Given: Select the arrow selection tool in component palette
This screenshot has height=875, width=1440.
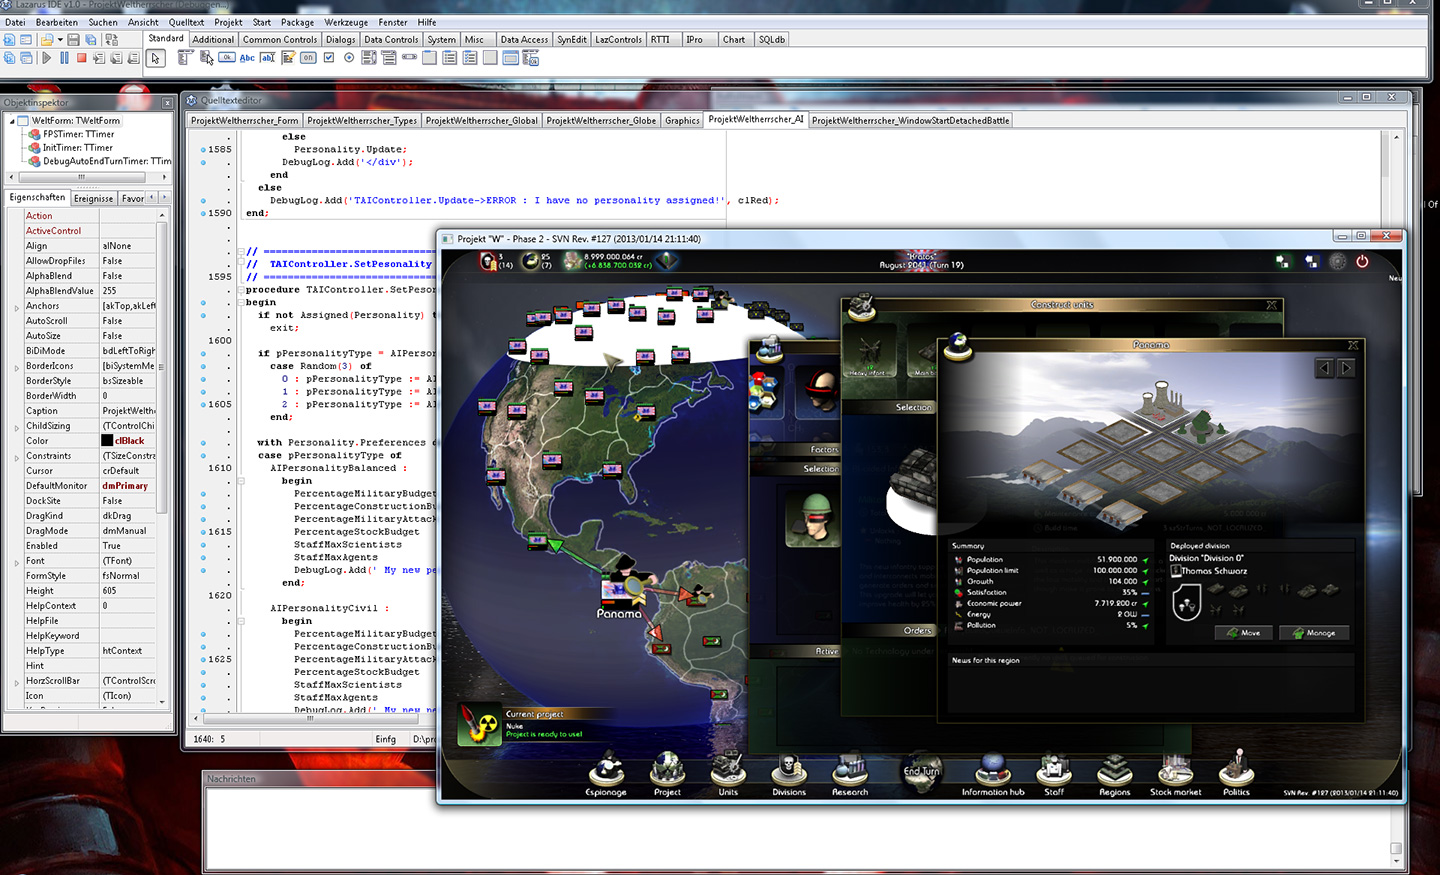Looking at the screenshot, I should 155,58.
